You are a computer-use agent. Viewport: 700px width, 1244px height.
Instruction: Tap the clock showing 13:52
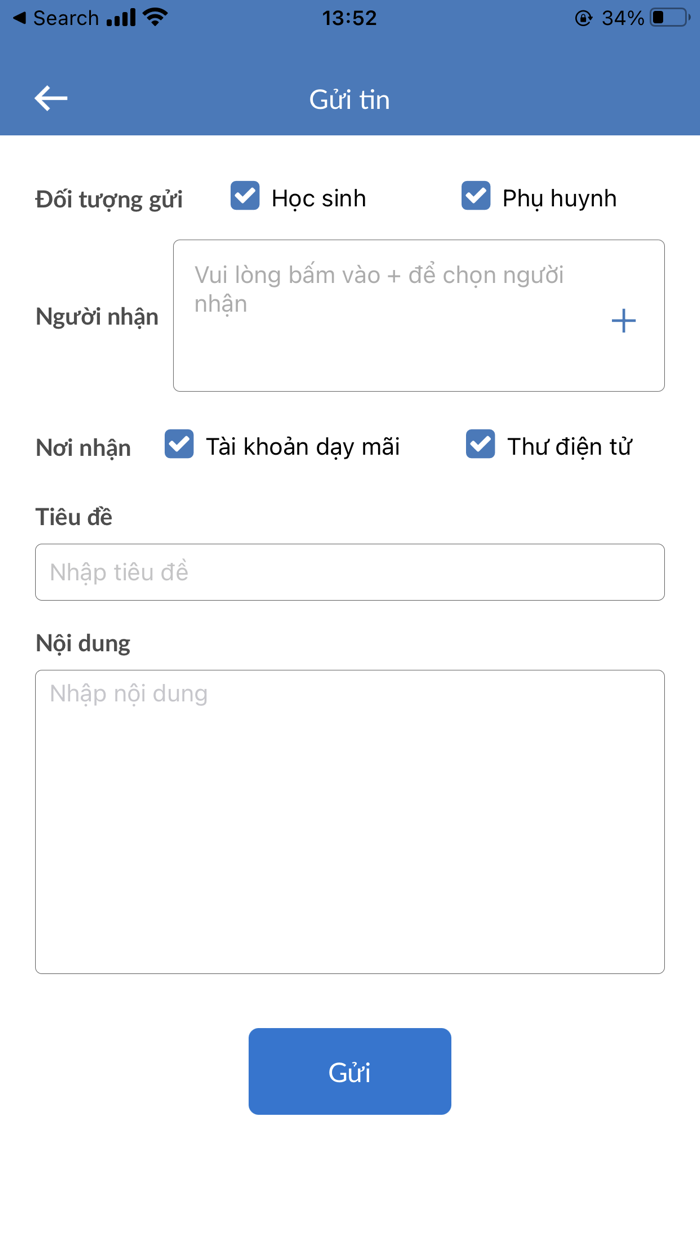pyautogui.click(x=349, y=16)
